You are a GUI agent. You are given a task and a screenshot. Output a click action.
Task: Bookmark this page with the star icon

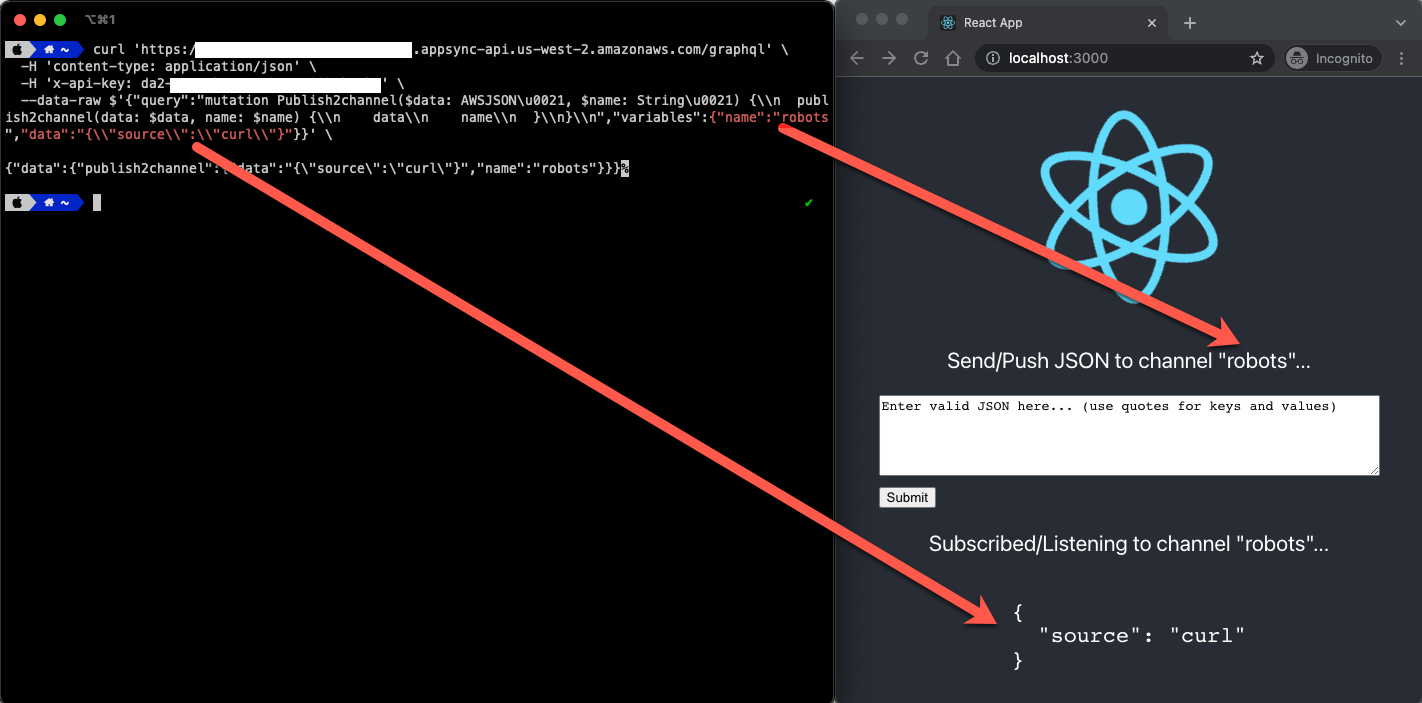pos(1257,58)
